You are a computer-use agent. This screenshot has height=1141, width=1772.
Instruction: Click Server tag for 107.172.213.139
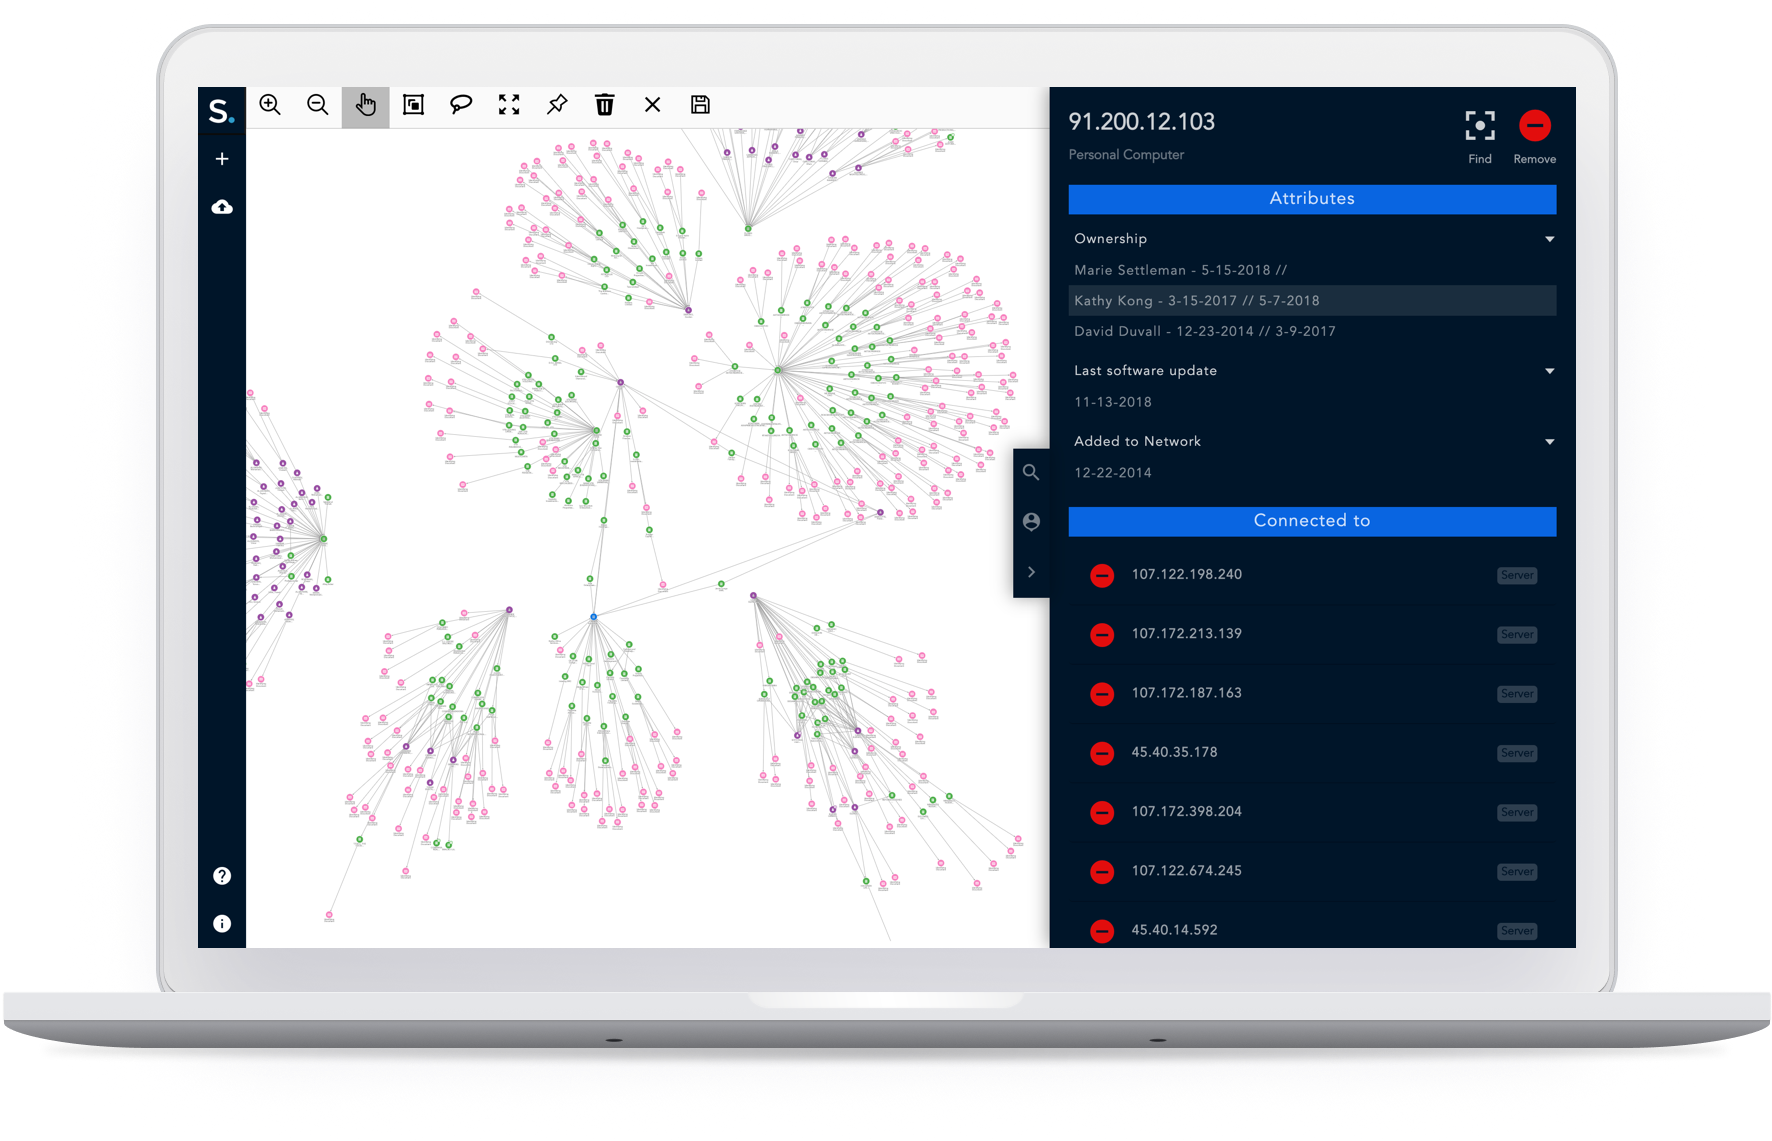[x=1517, y=635]
